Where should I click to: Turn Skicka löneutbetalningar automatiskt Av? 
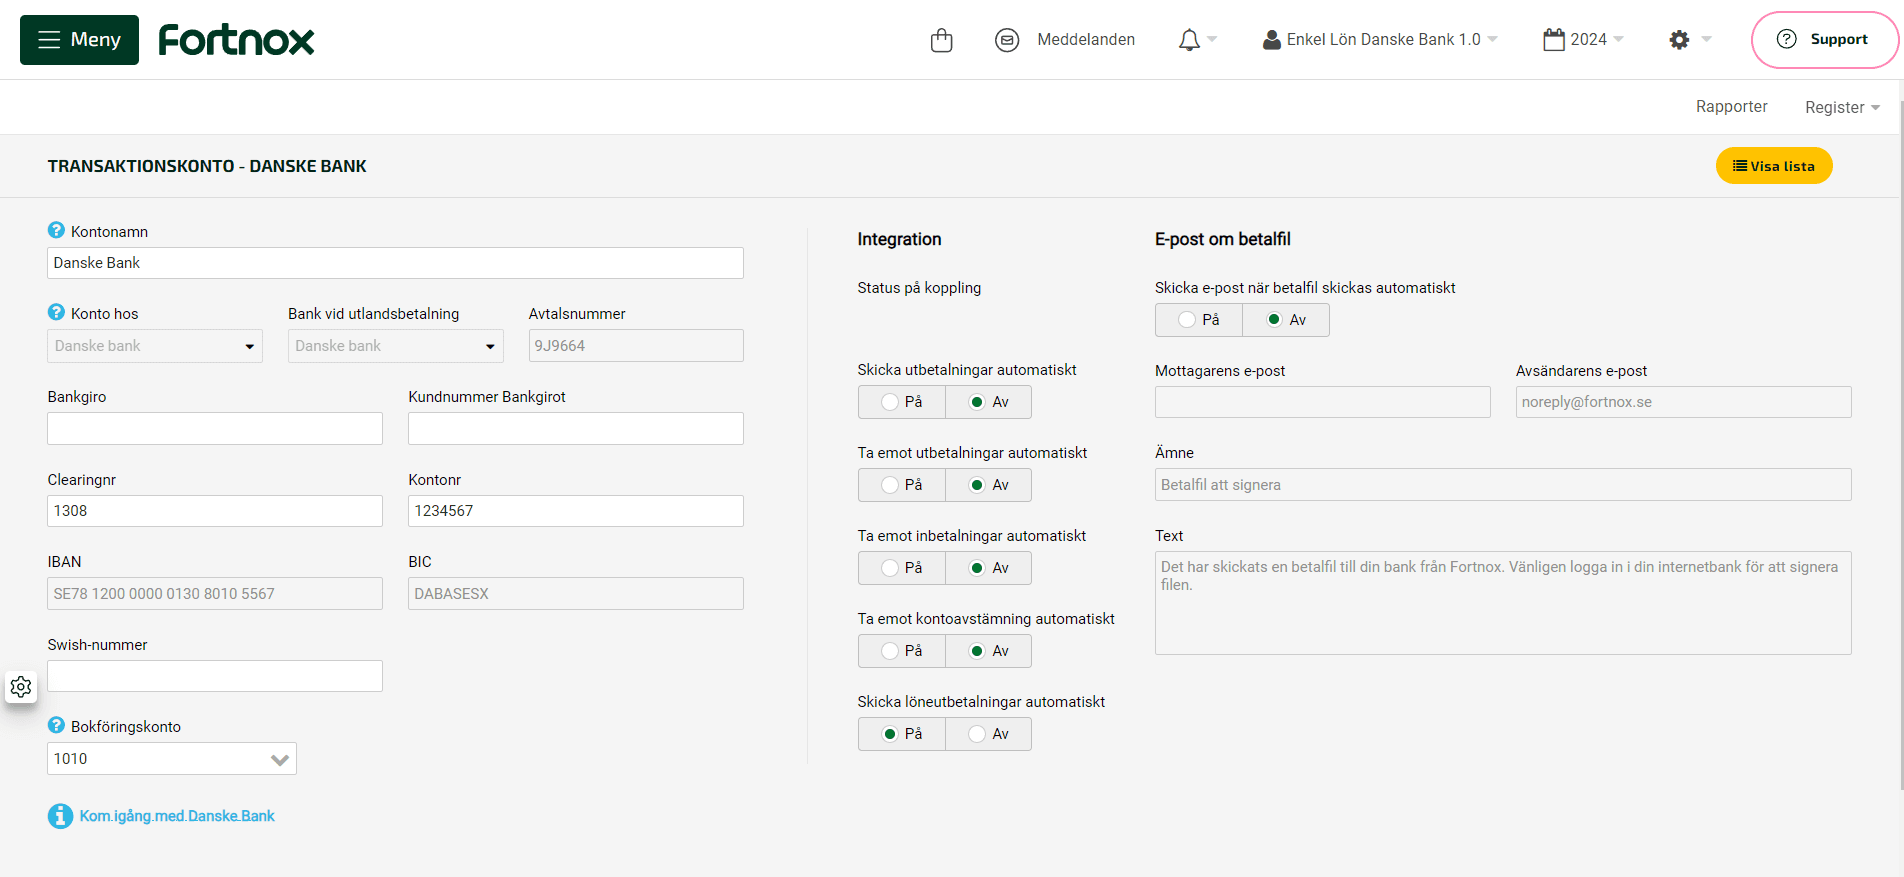click(988, 734)
